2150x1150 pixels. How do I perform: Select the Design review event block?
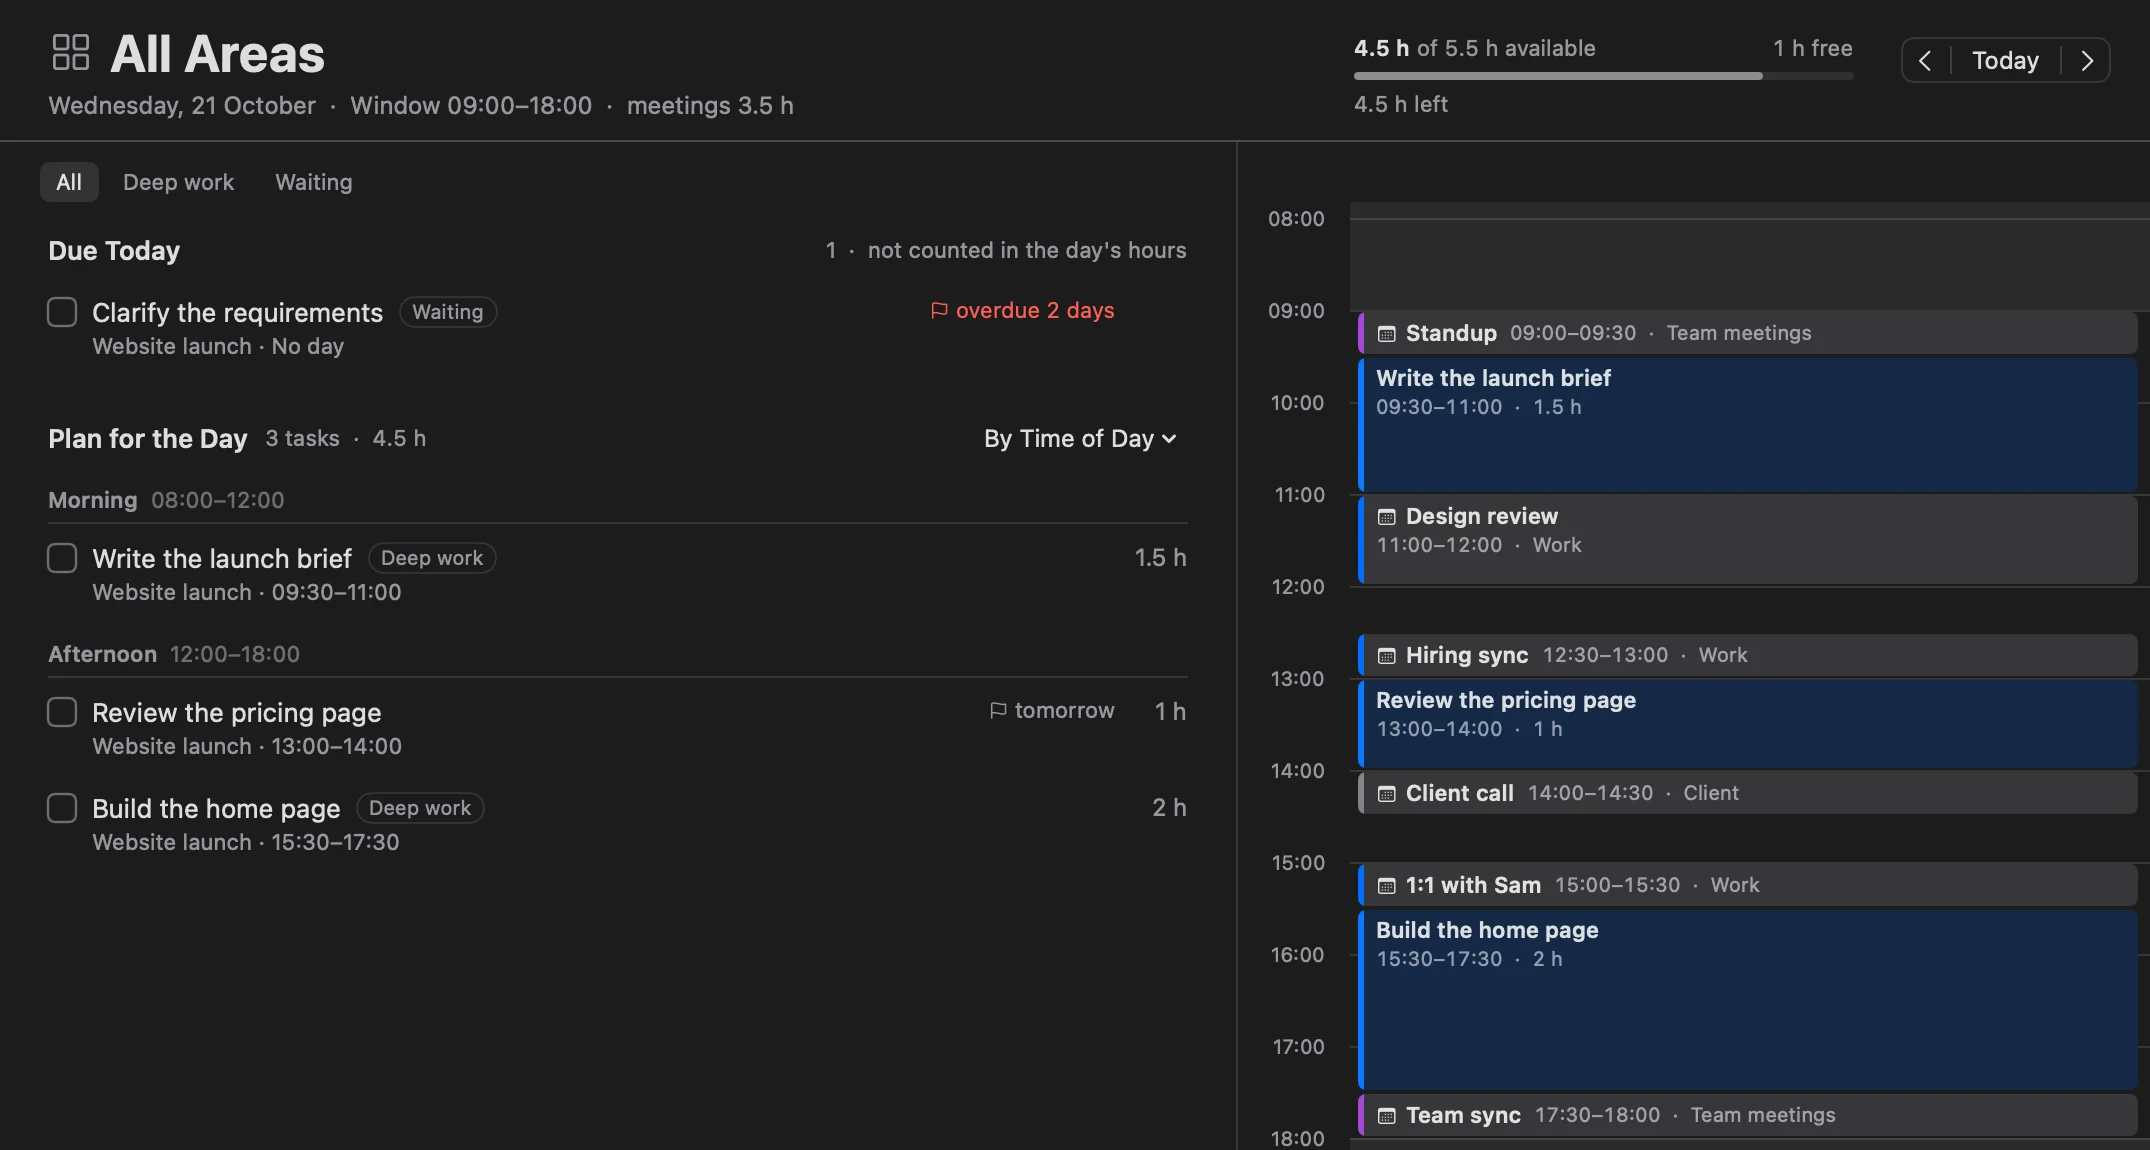(1748, 540)
